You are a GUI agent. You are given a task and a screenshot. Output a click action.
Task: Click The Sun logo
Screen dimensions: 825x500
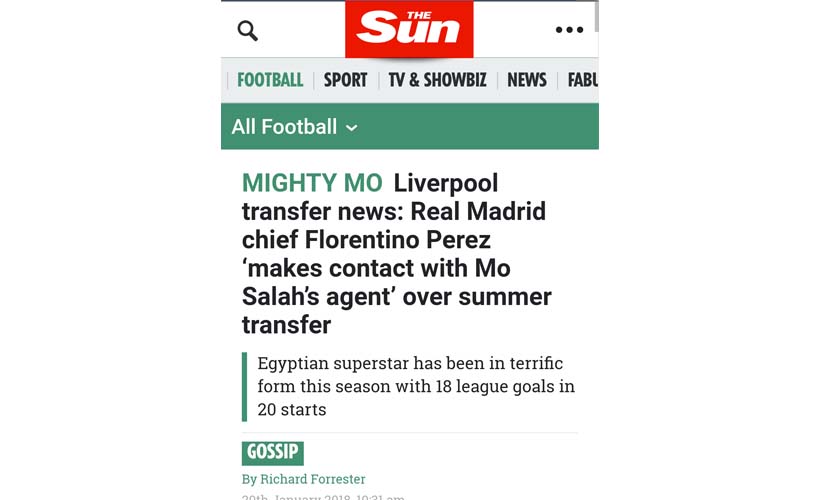(409, 29)
